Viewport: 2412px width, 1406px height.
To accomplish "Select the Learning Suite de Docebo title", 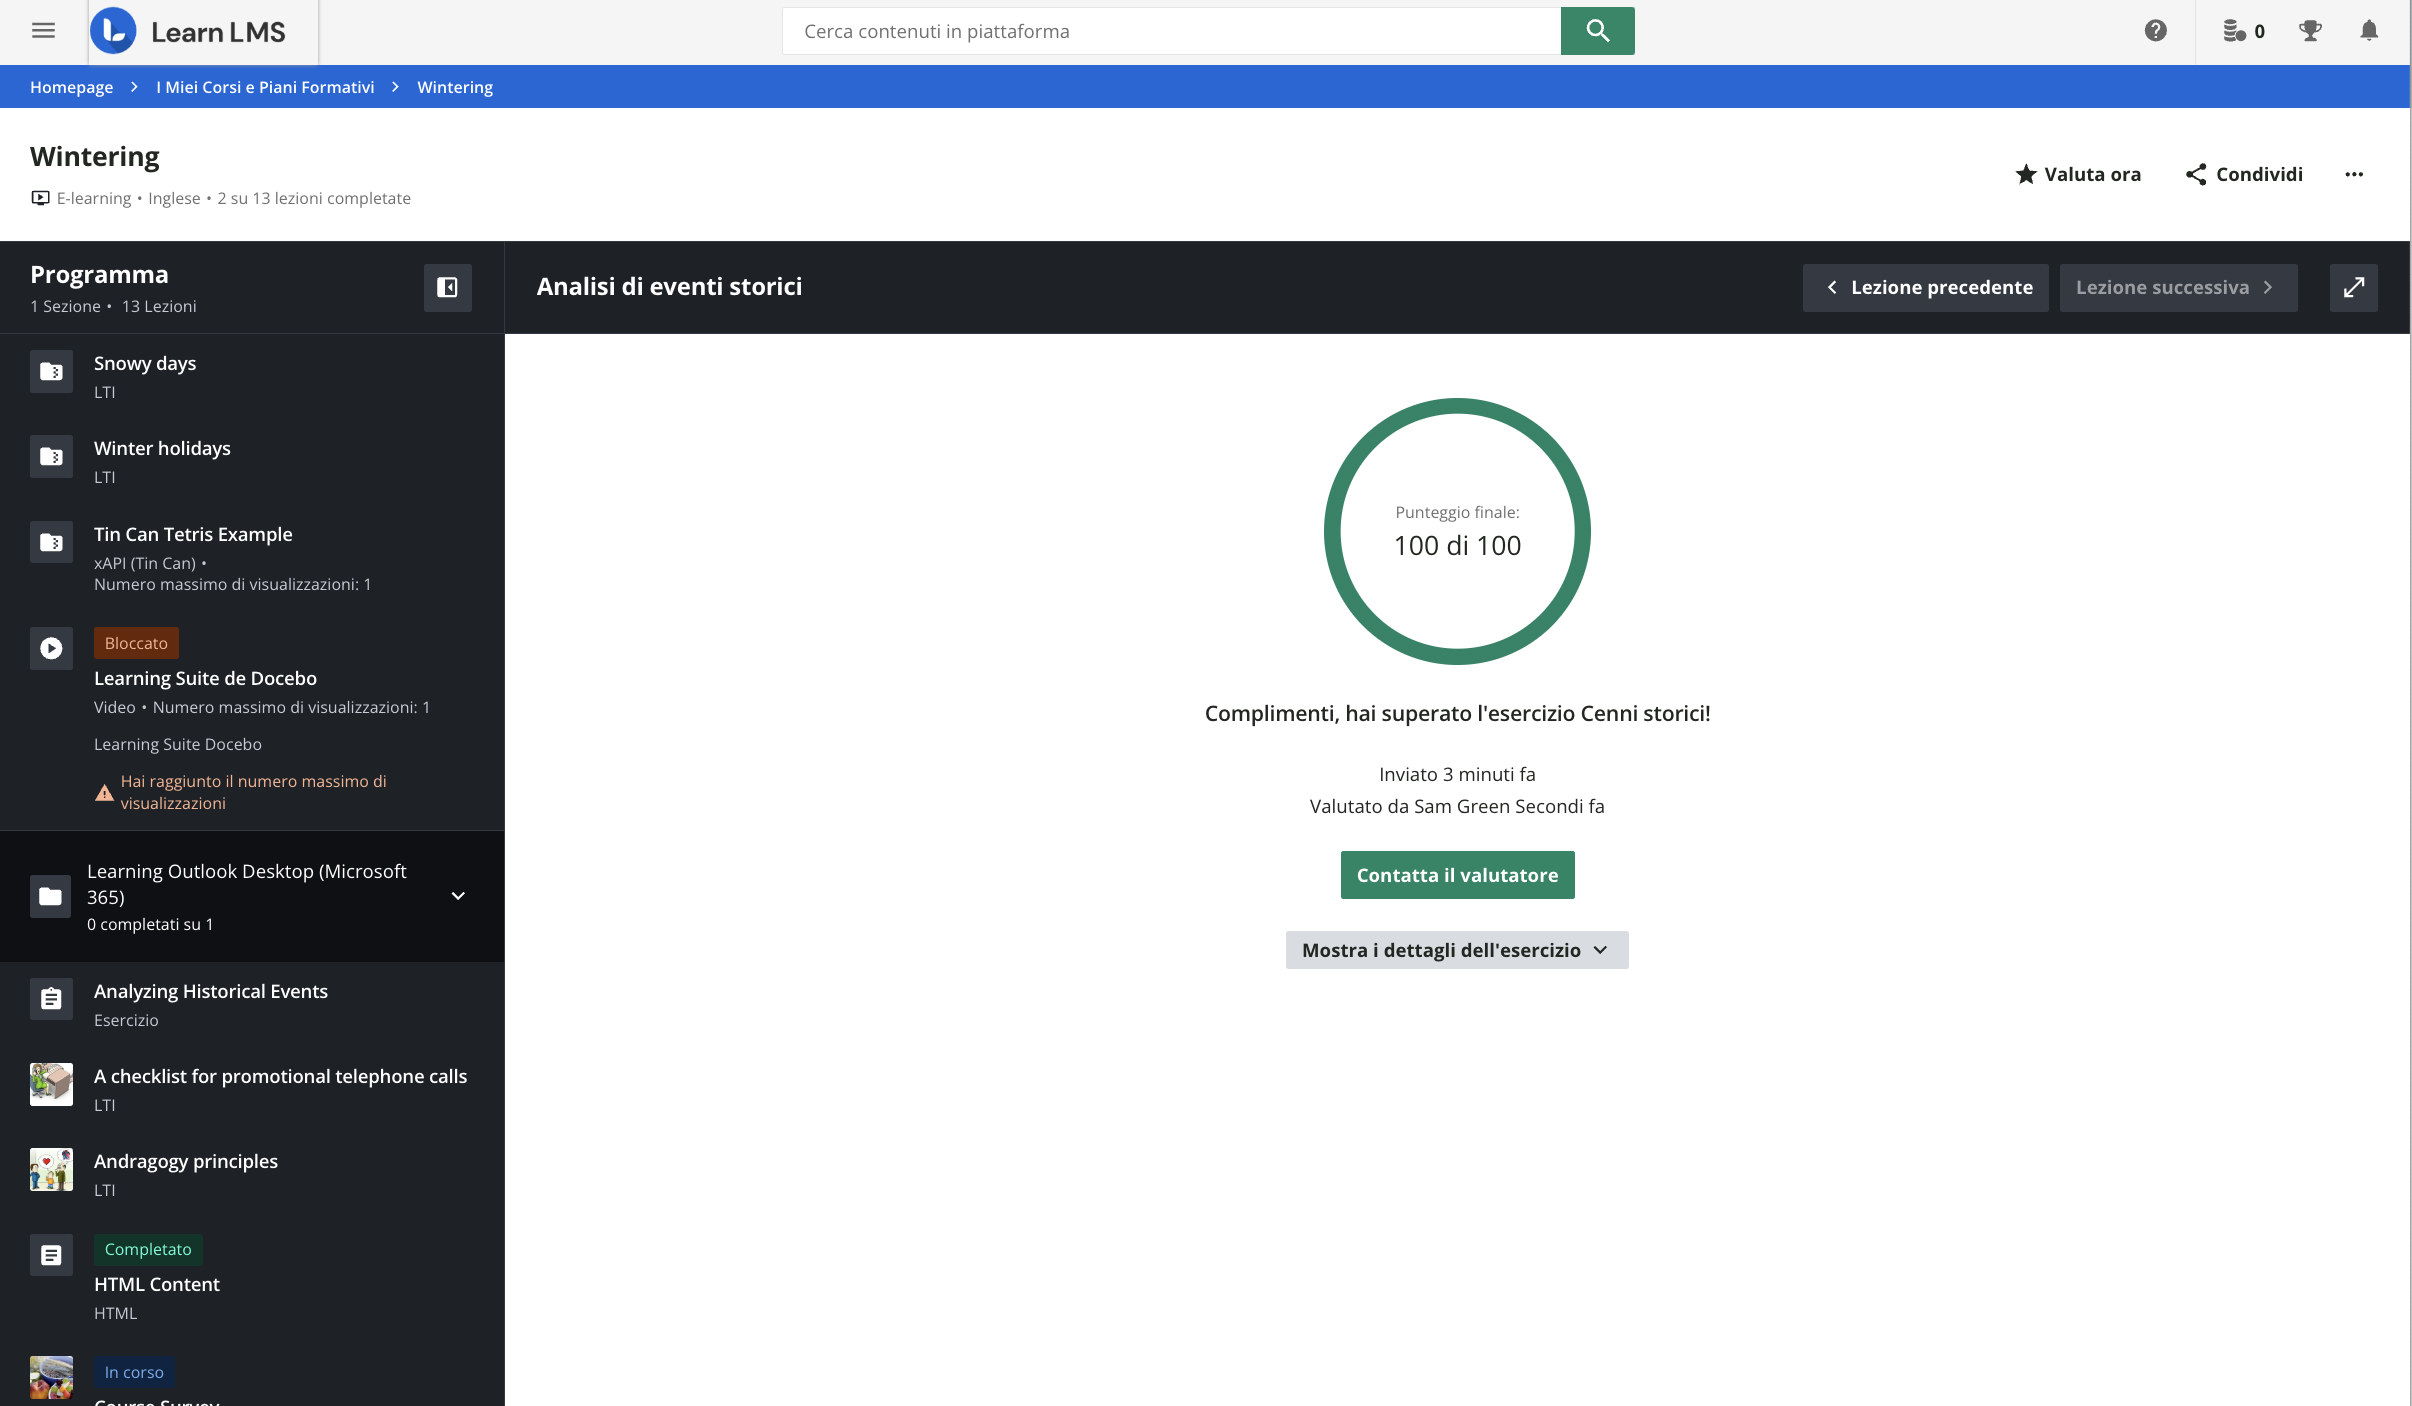I will coord(205,678).
